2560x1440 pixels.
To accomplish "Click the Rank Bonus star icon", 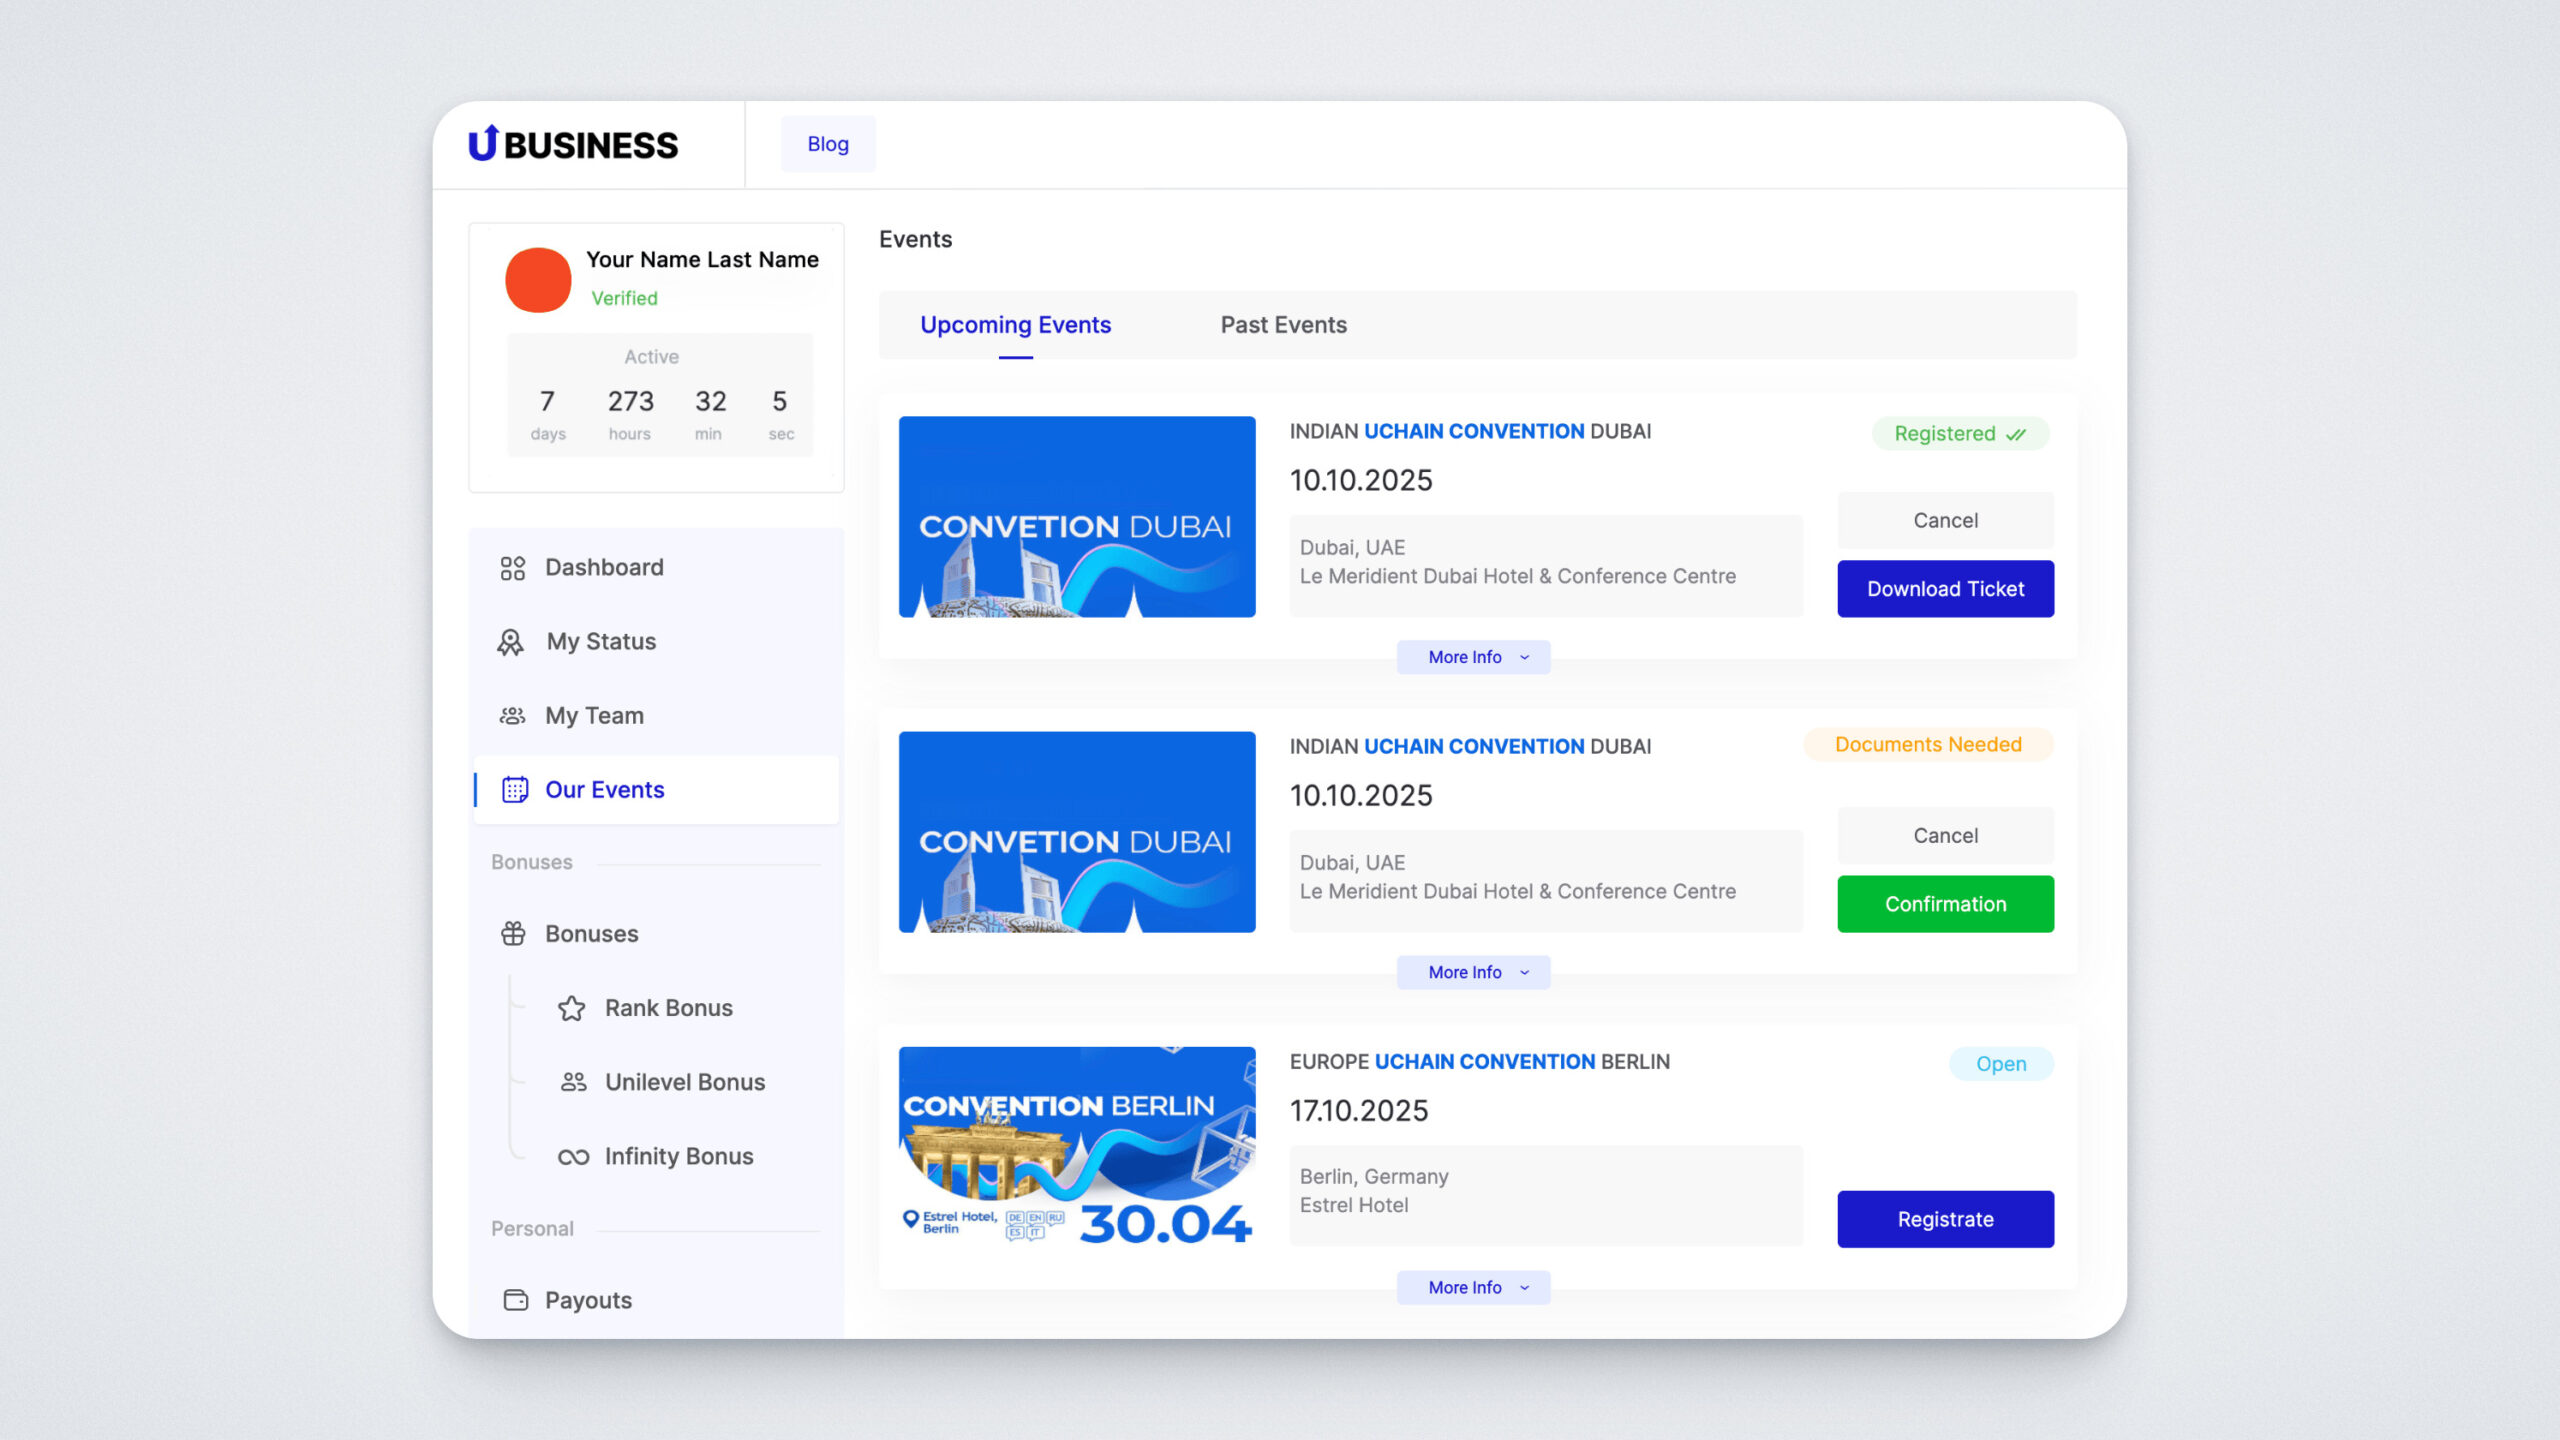I will pyautogui.click(x=572, y=1008).
